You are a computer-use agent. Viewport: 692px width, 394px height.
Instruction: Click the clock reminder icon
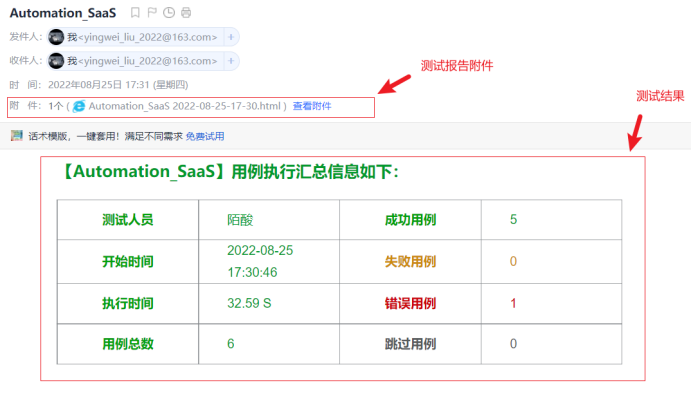click(x=169, y=13)
